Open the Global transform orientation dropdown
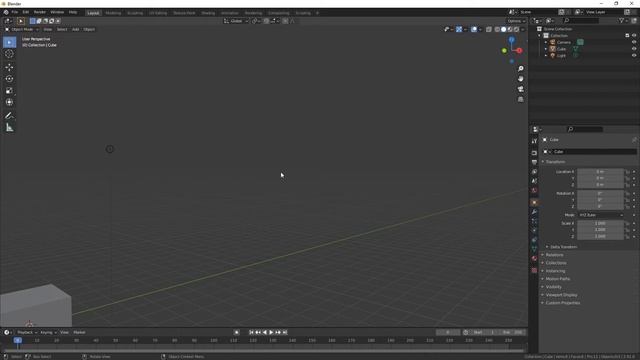Screen dimensions: 640x360 236,21
